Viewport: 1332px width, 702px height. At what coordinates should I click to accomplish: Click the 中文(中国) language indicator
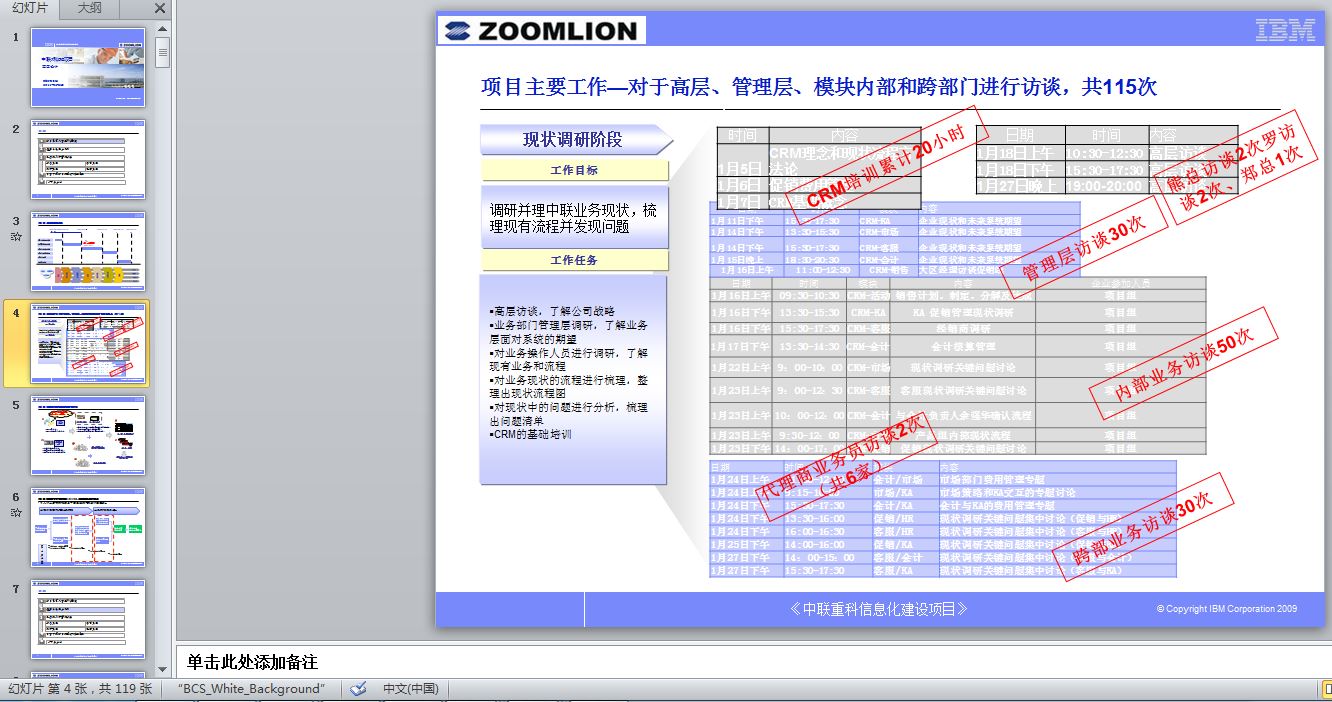click(410, 689)
